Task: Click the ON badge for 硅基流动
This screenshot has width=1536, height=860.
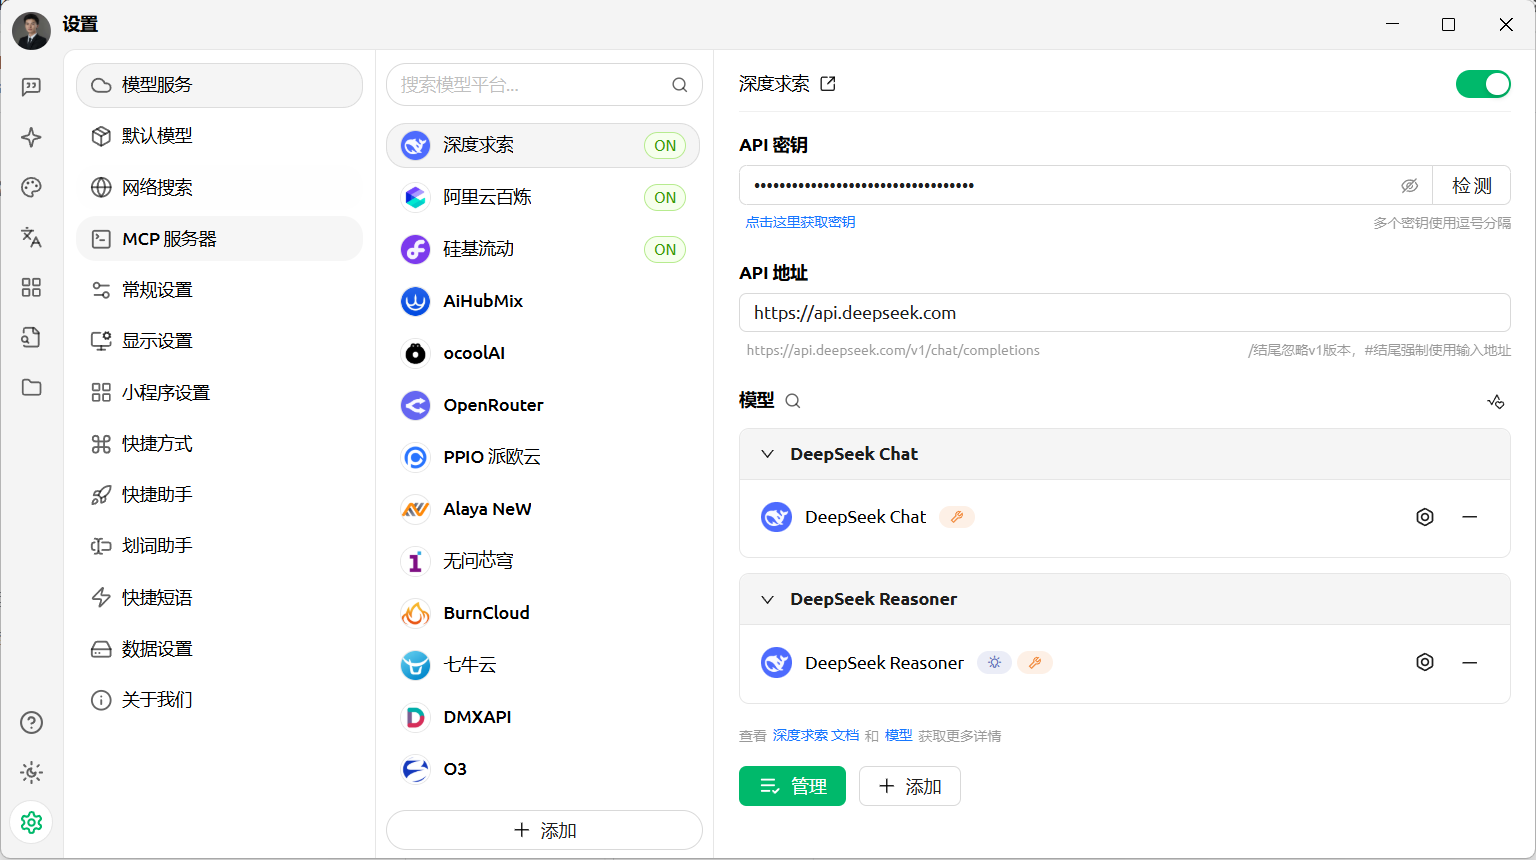Action: [665, 250]
